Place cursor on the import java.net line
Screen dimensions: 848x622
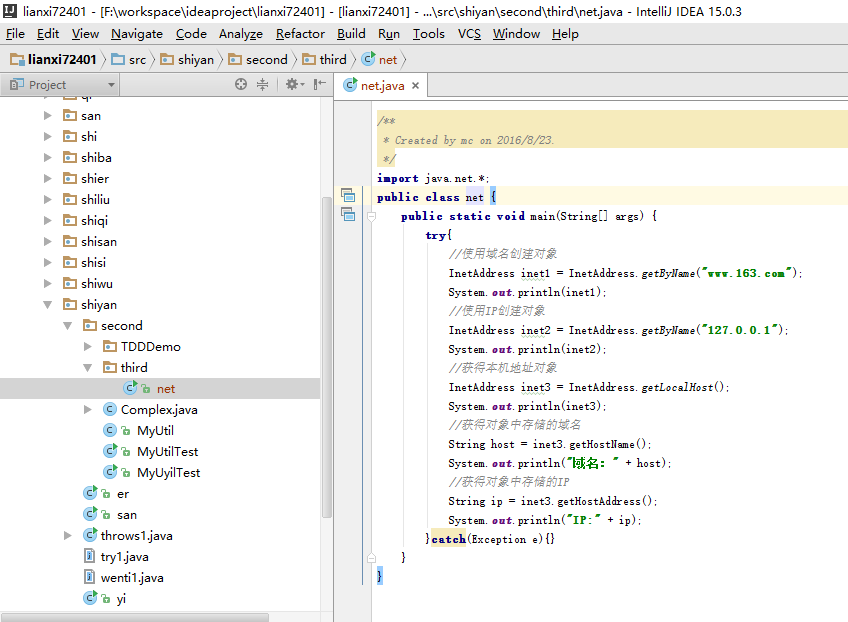click(433, 178)
